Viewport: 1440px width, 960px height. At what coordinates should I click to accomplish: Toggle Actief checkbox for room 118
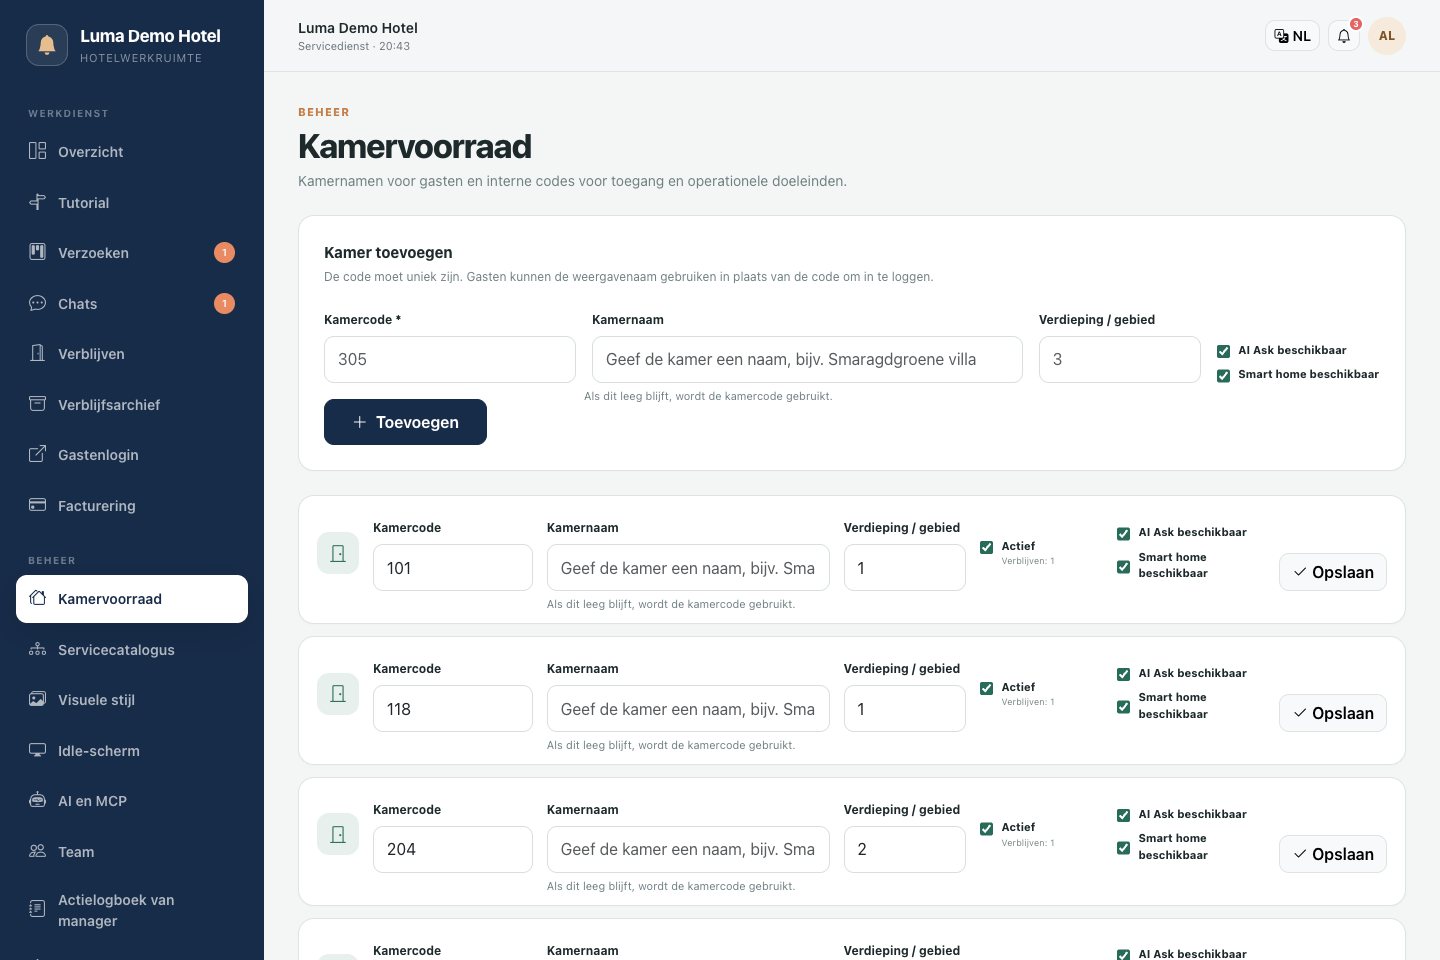pos(986,688)
